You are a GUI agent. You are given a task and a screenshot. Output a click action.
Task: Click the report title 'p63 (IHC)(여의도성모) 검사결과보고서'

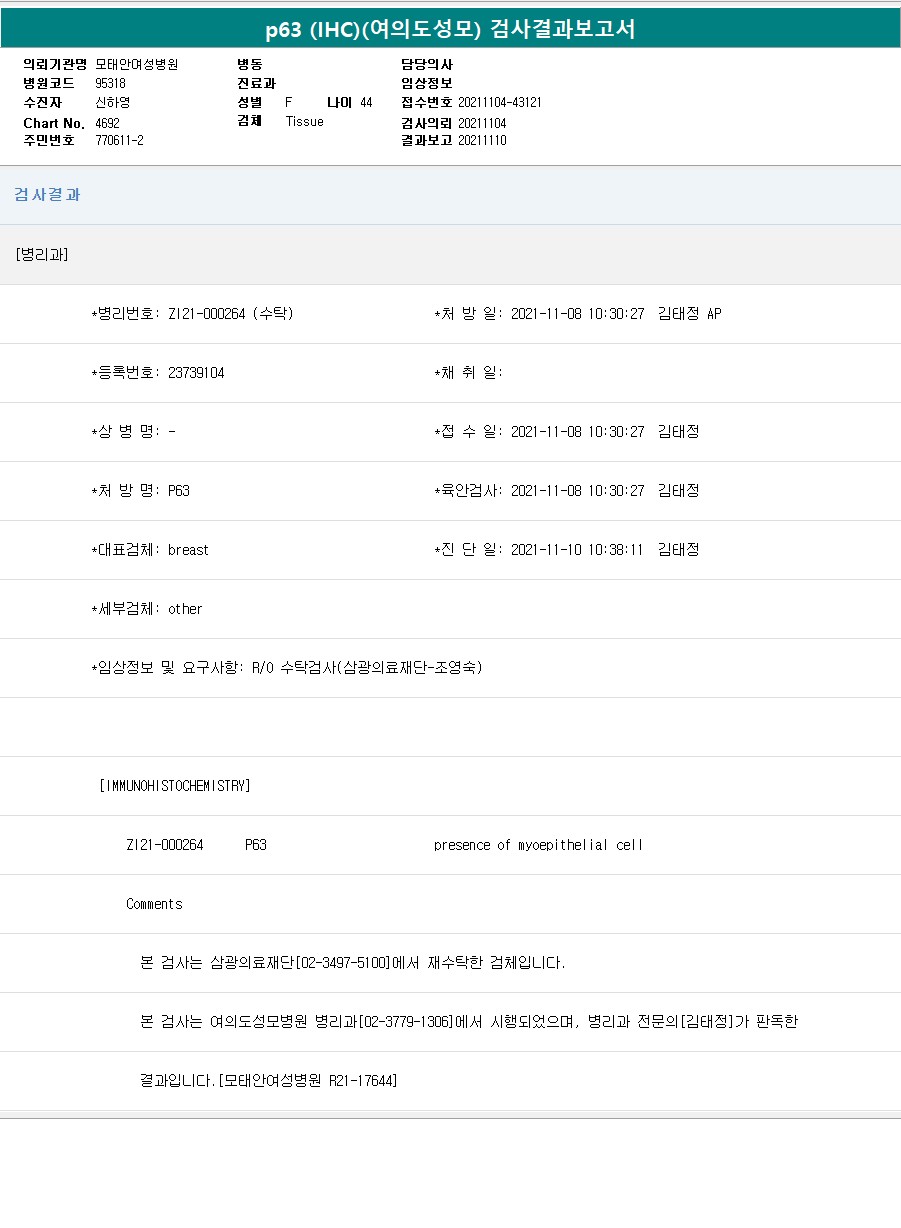[x=451, y=28]
